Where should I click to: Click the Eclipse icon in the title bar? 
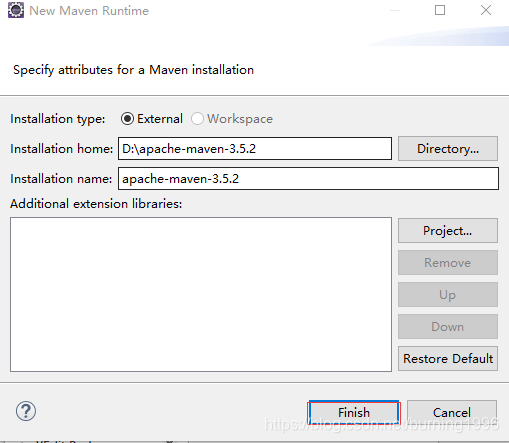pos(16,10)
